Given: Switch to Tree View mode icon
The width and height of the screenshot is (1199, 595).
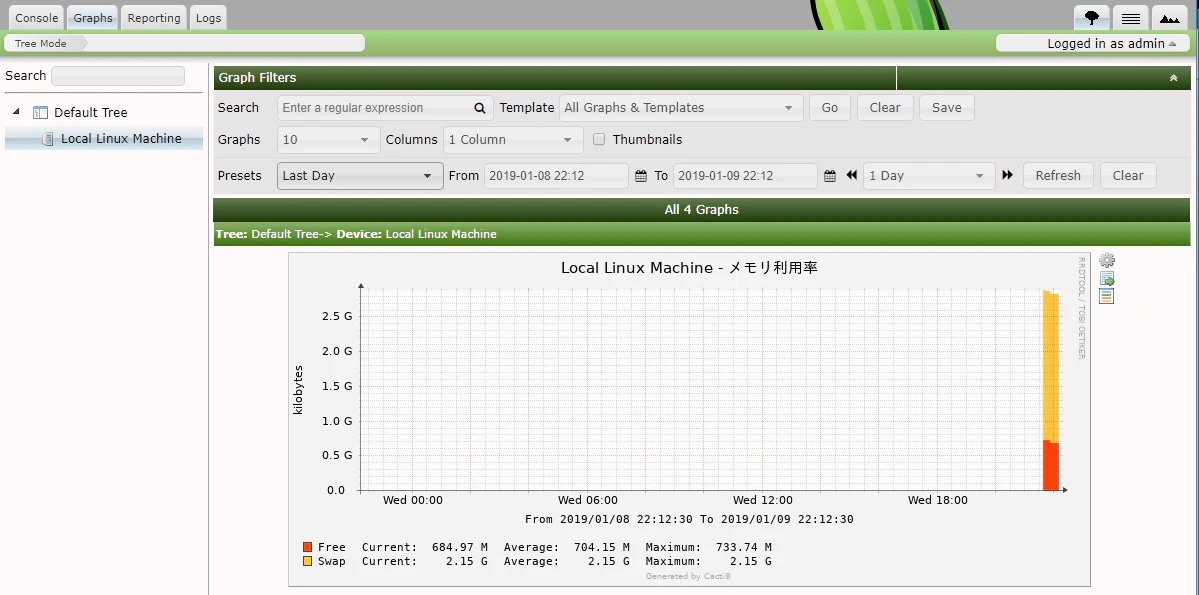Looking at the screenshot, I should (x=1092, y=18).
